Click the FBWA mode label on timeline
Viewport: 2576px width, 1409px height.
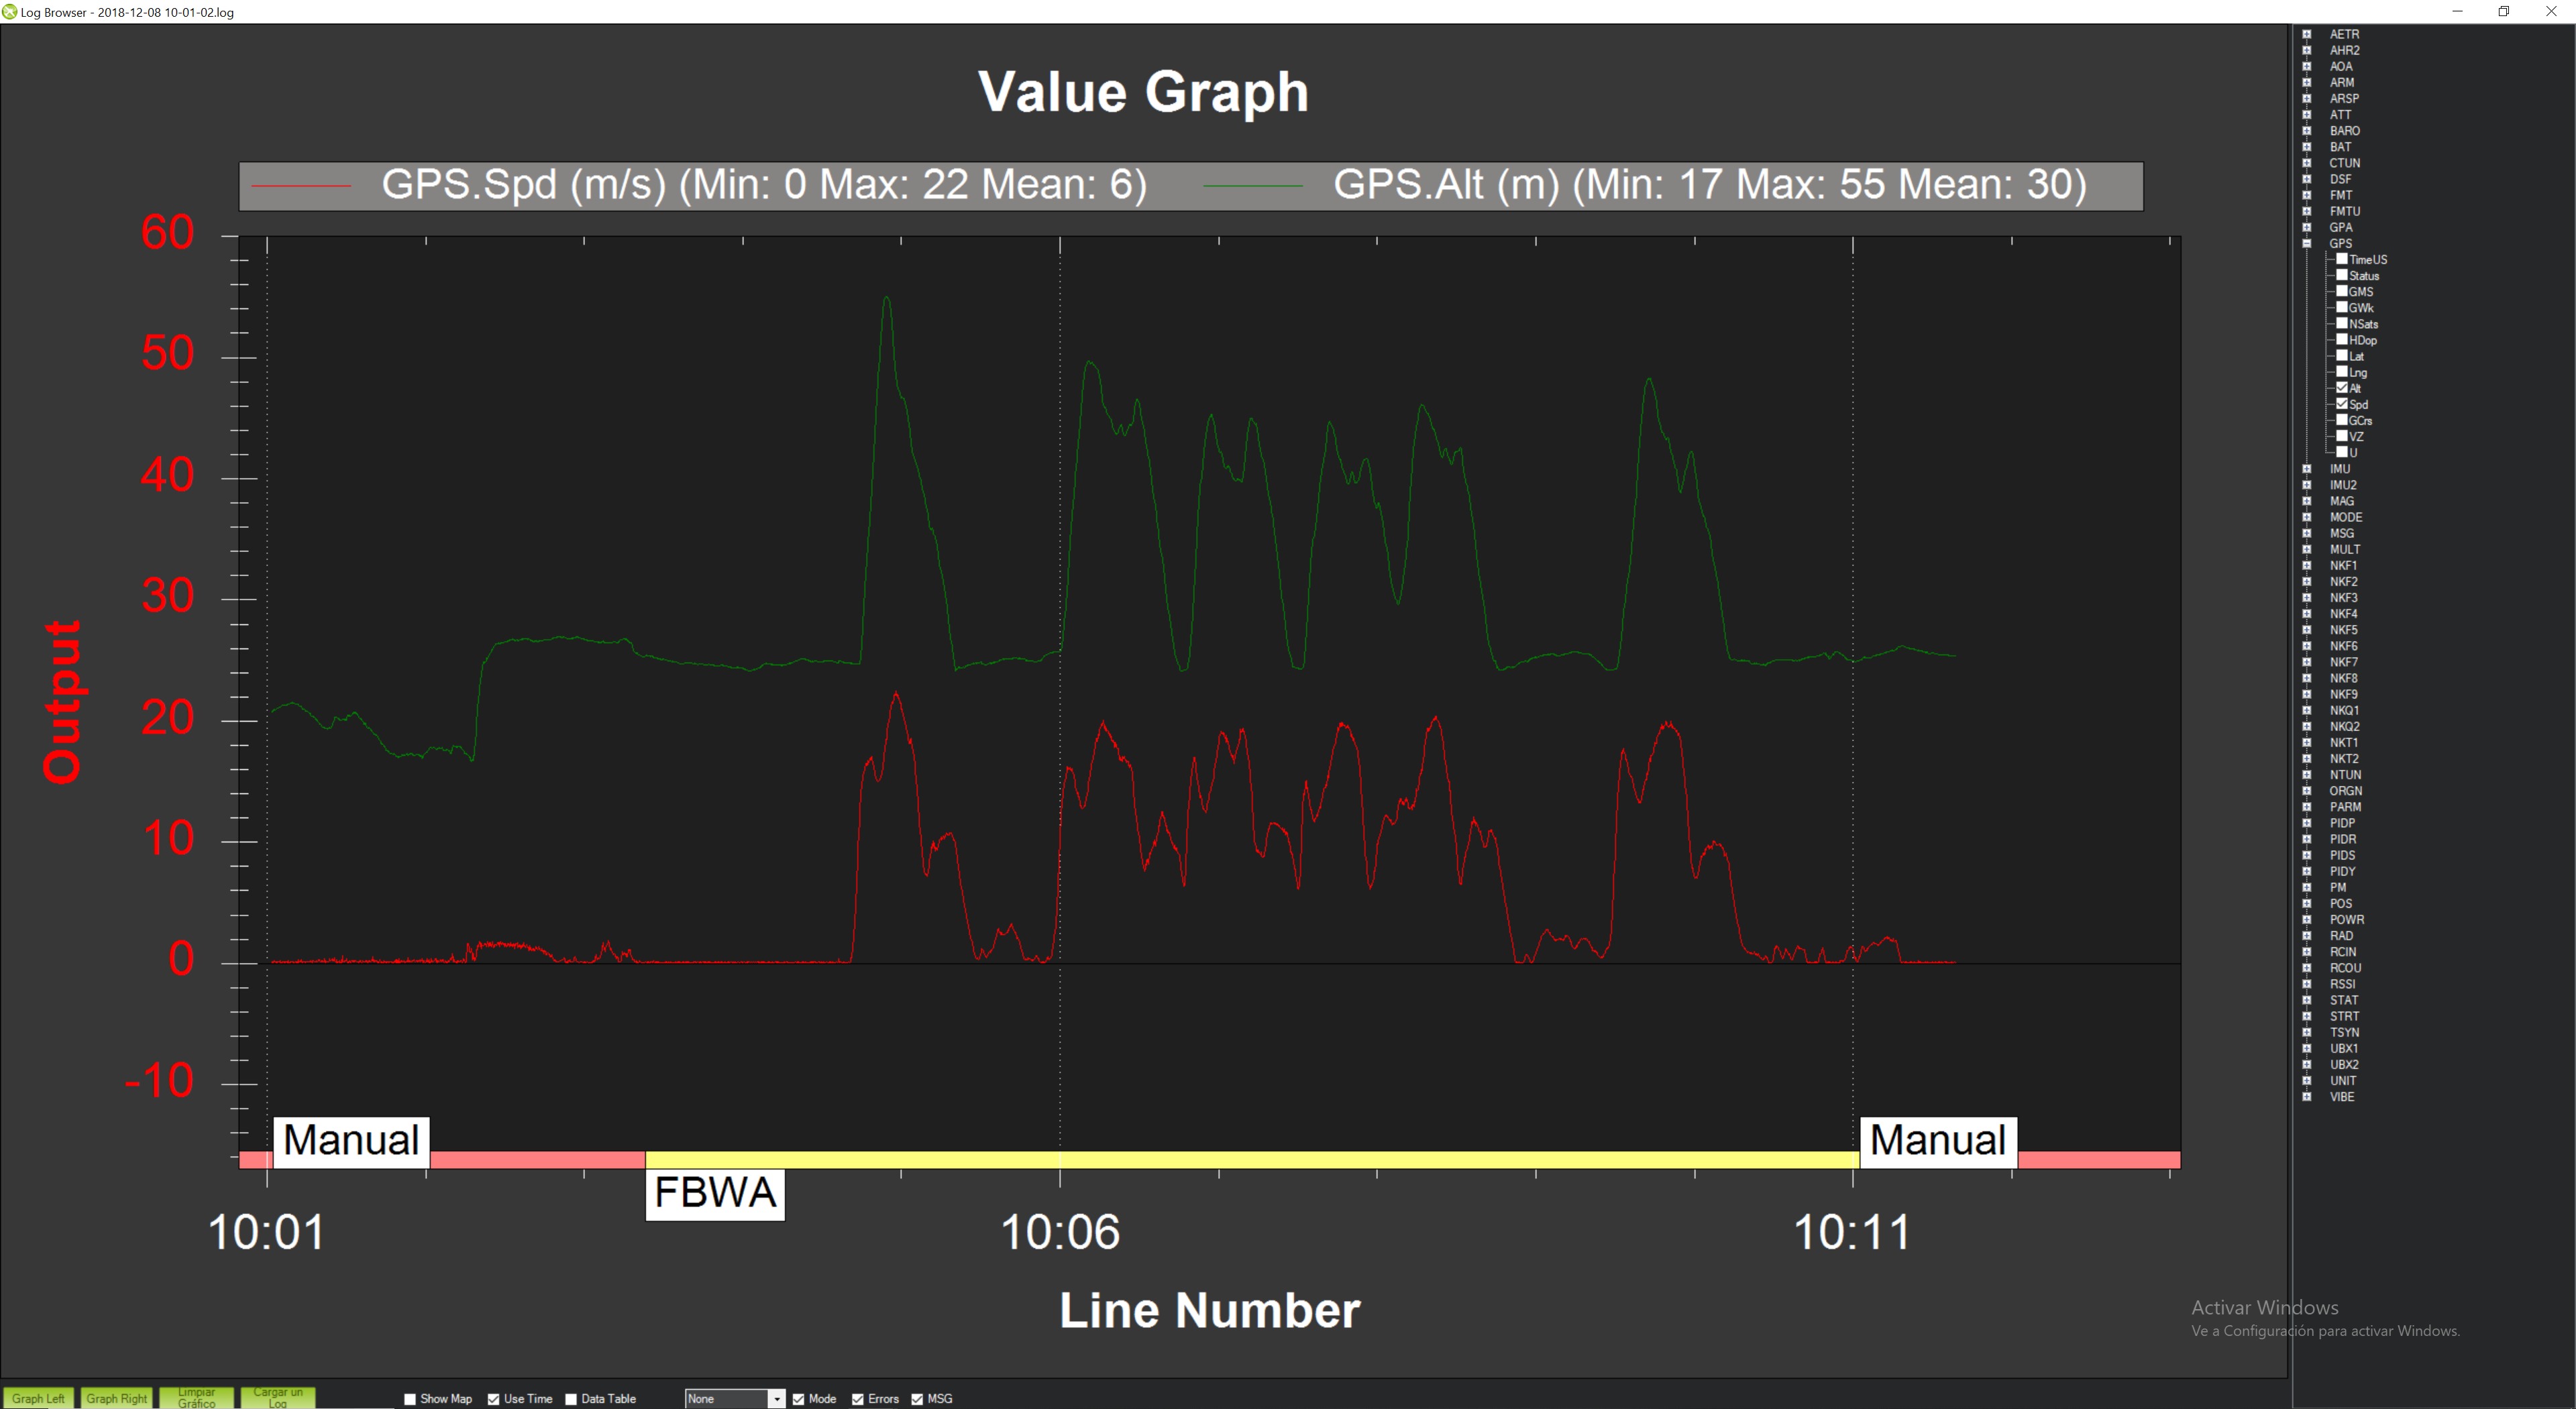click(x=715, y=1193)
